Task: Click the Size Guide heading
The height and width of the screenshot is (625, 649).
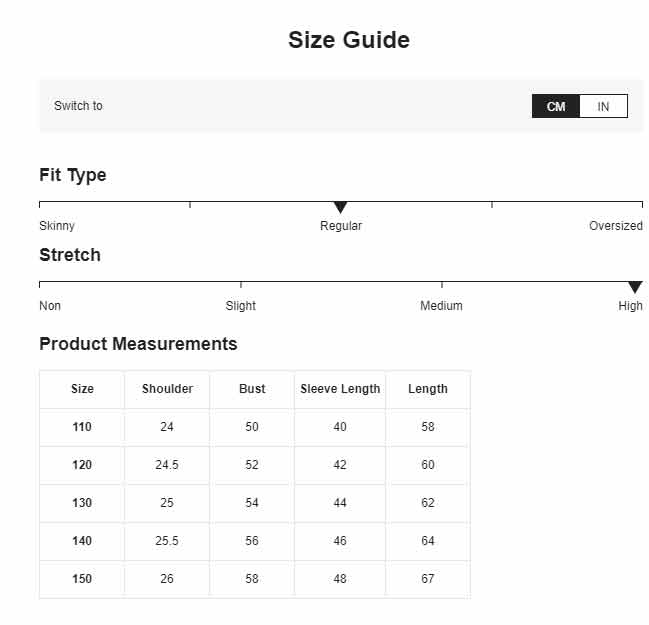Action: click(349, 40)
